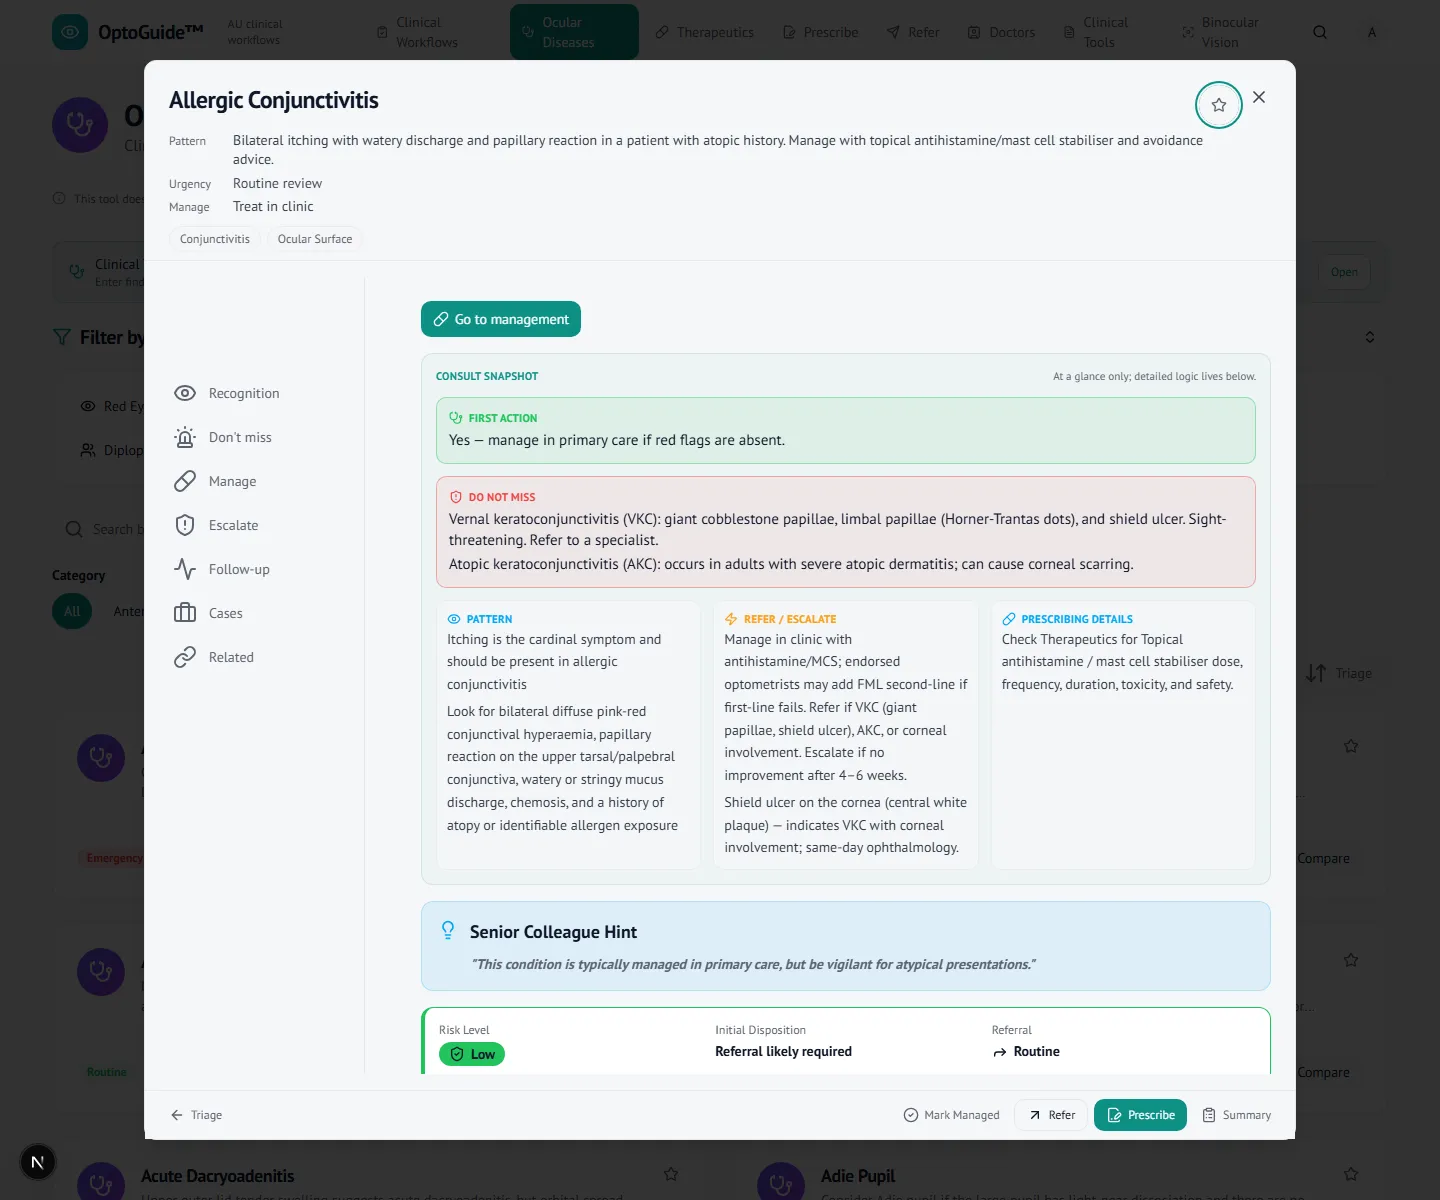Go back to Triage via footer arrow

point(196,1115)
